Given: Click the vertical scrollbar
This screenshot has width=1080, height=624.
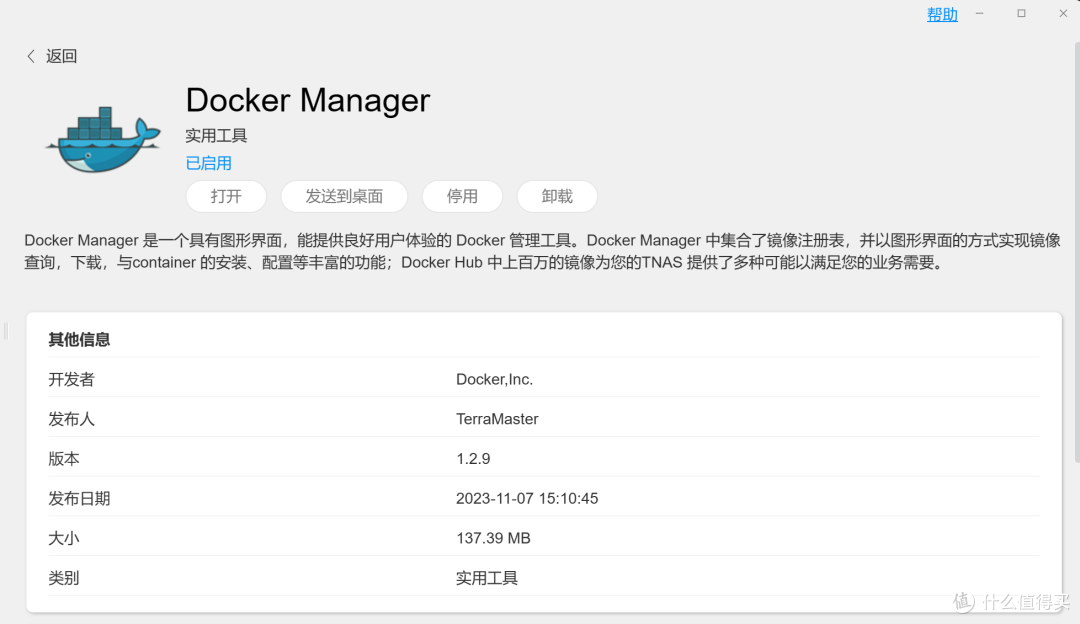Looking at the screenshot, I should [x=1077, y=251].
